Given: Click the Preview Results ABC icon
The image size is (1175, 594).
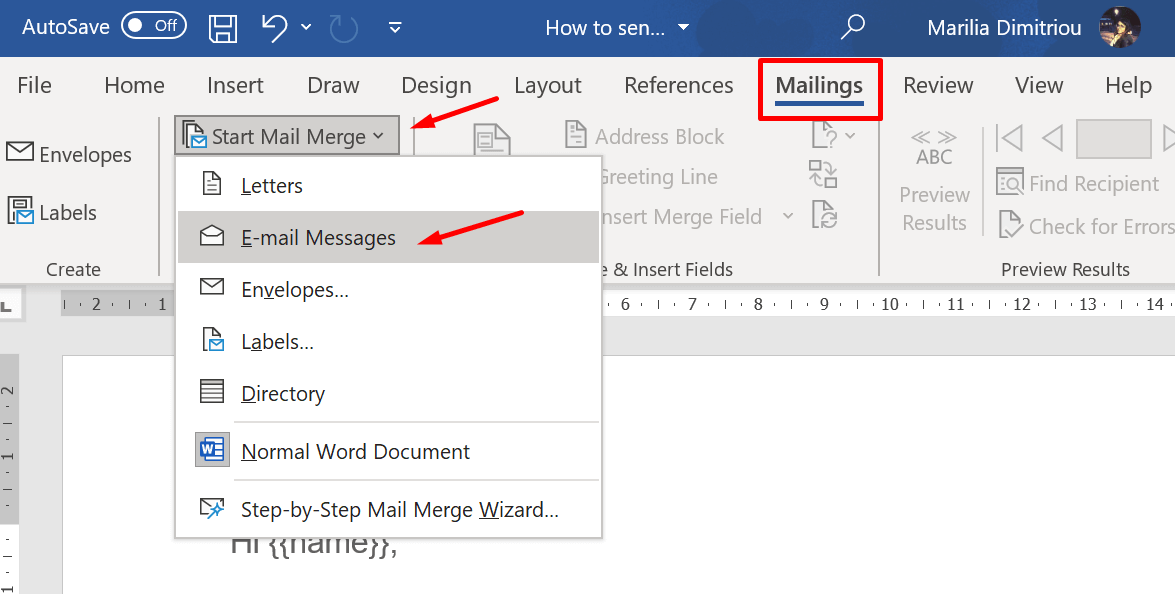Looking at the screenshot, I should 934,150.
